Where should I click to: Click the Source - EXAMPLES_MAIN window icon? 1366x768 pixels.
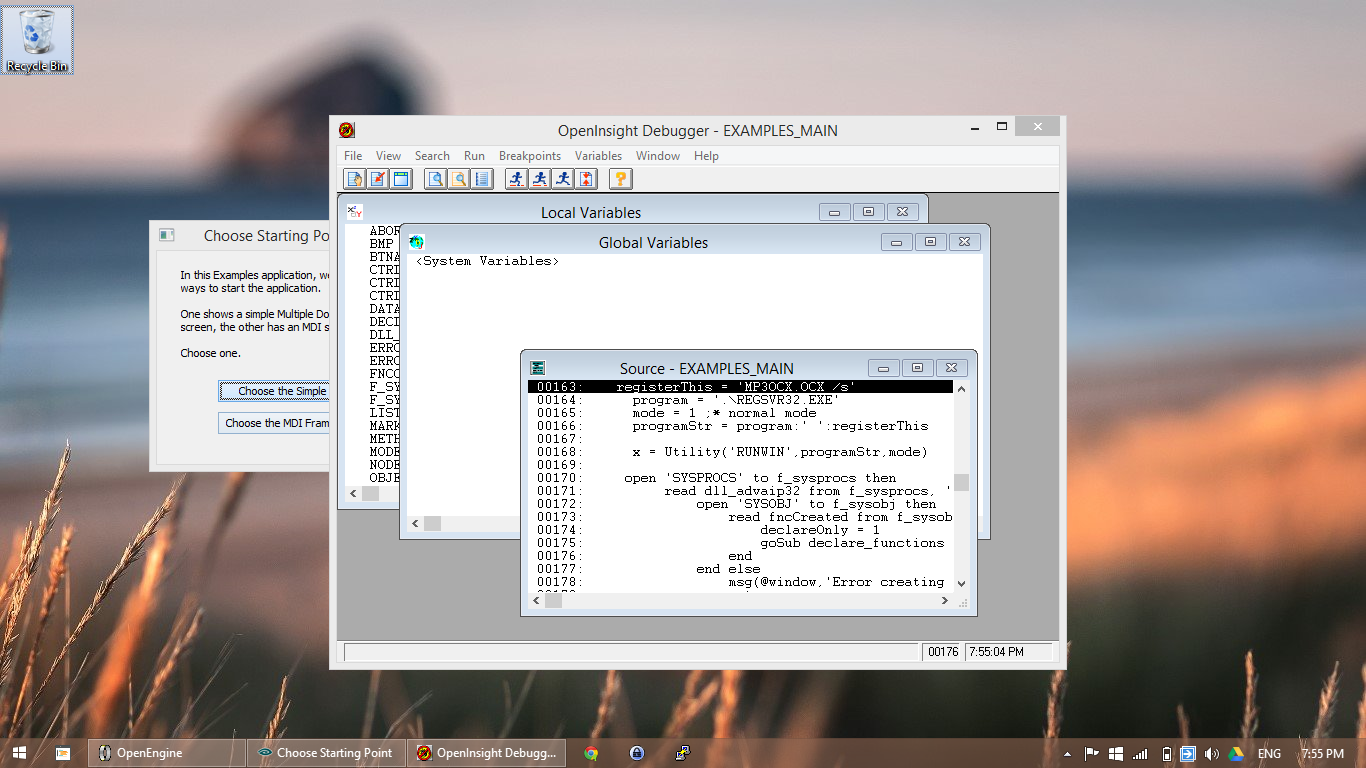coord(538,368)
